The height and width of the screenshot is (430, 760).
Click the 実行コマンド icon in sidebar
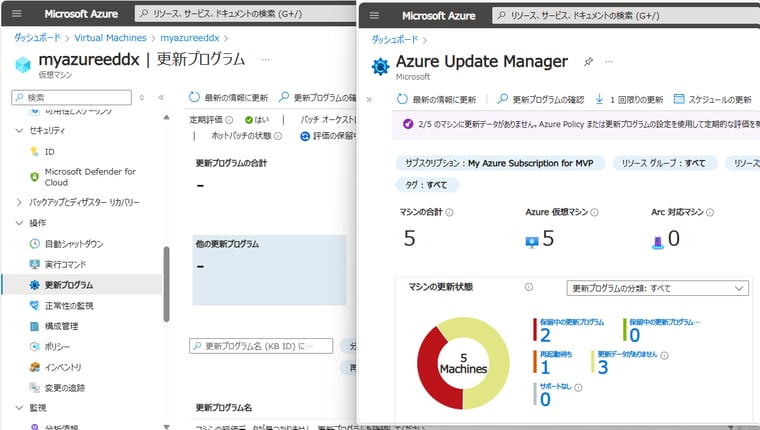coord(34,264)
